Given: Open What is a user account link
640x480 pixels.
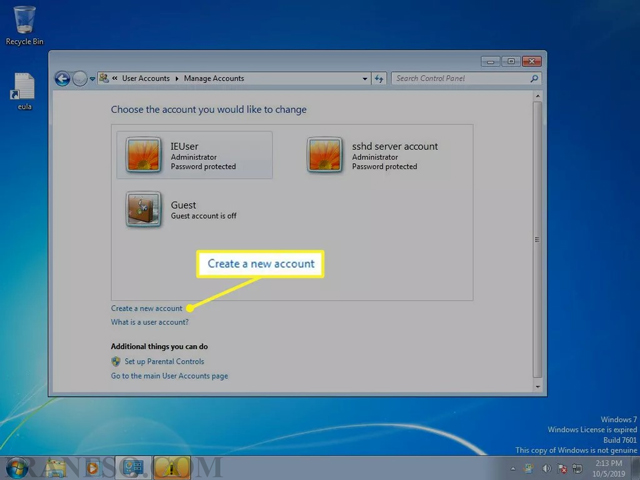Looking at the screenshot, I should coord(149,322).
